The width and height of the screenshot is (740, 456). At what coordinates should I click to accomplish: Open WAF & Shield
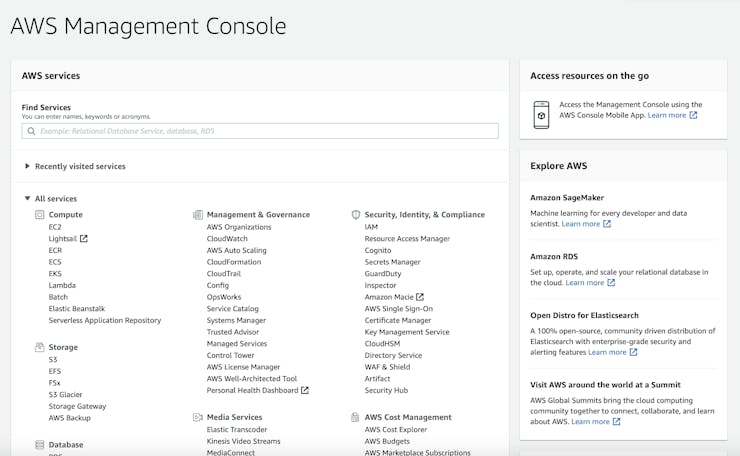click(387, 367)
